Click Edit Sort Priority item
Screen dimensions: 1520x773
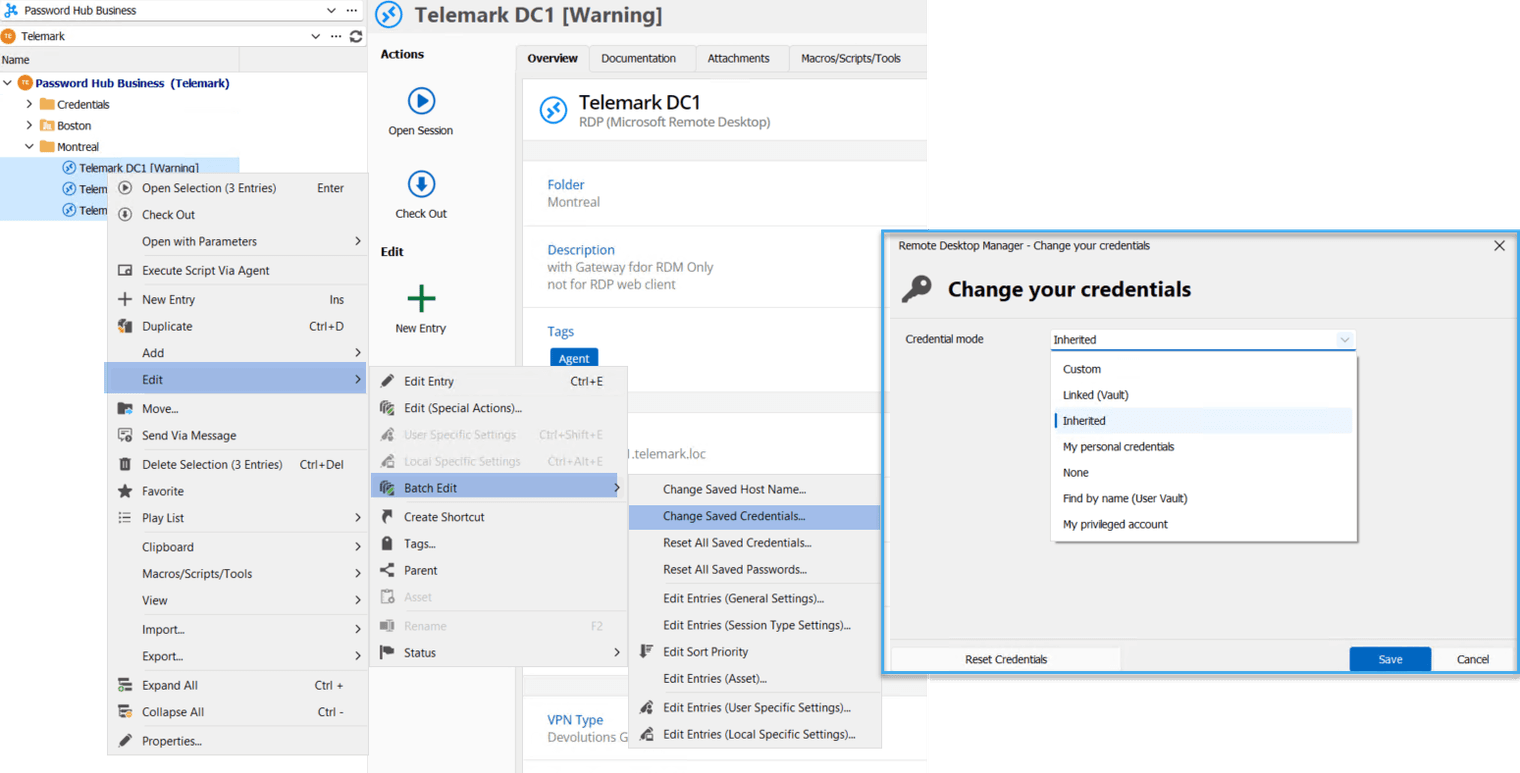[x=705, y=652]
